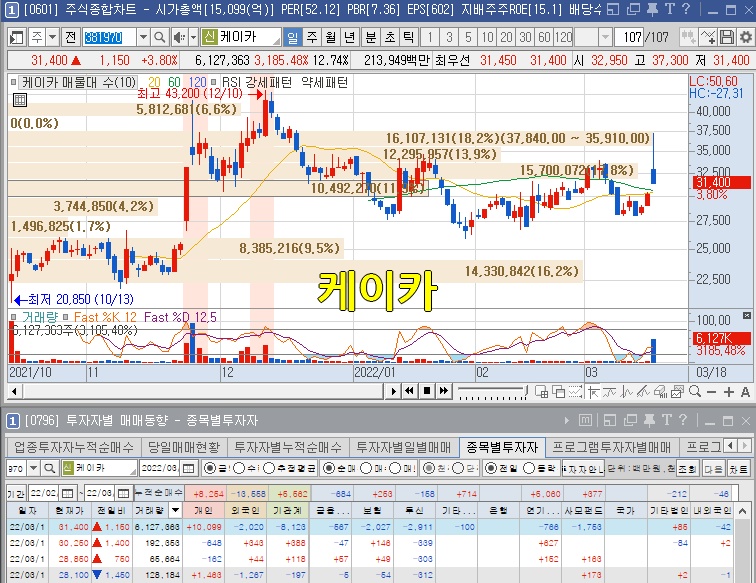
Task: Select the 틱 (tick) chart period button
Action: (408, 37)
